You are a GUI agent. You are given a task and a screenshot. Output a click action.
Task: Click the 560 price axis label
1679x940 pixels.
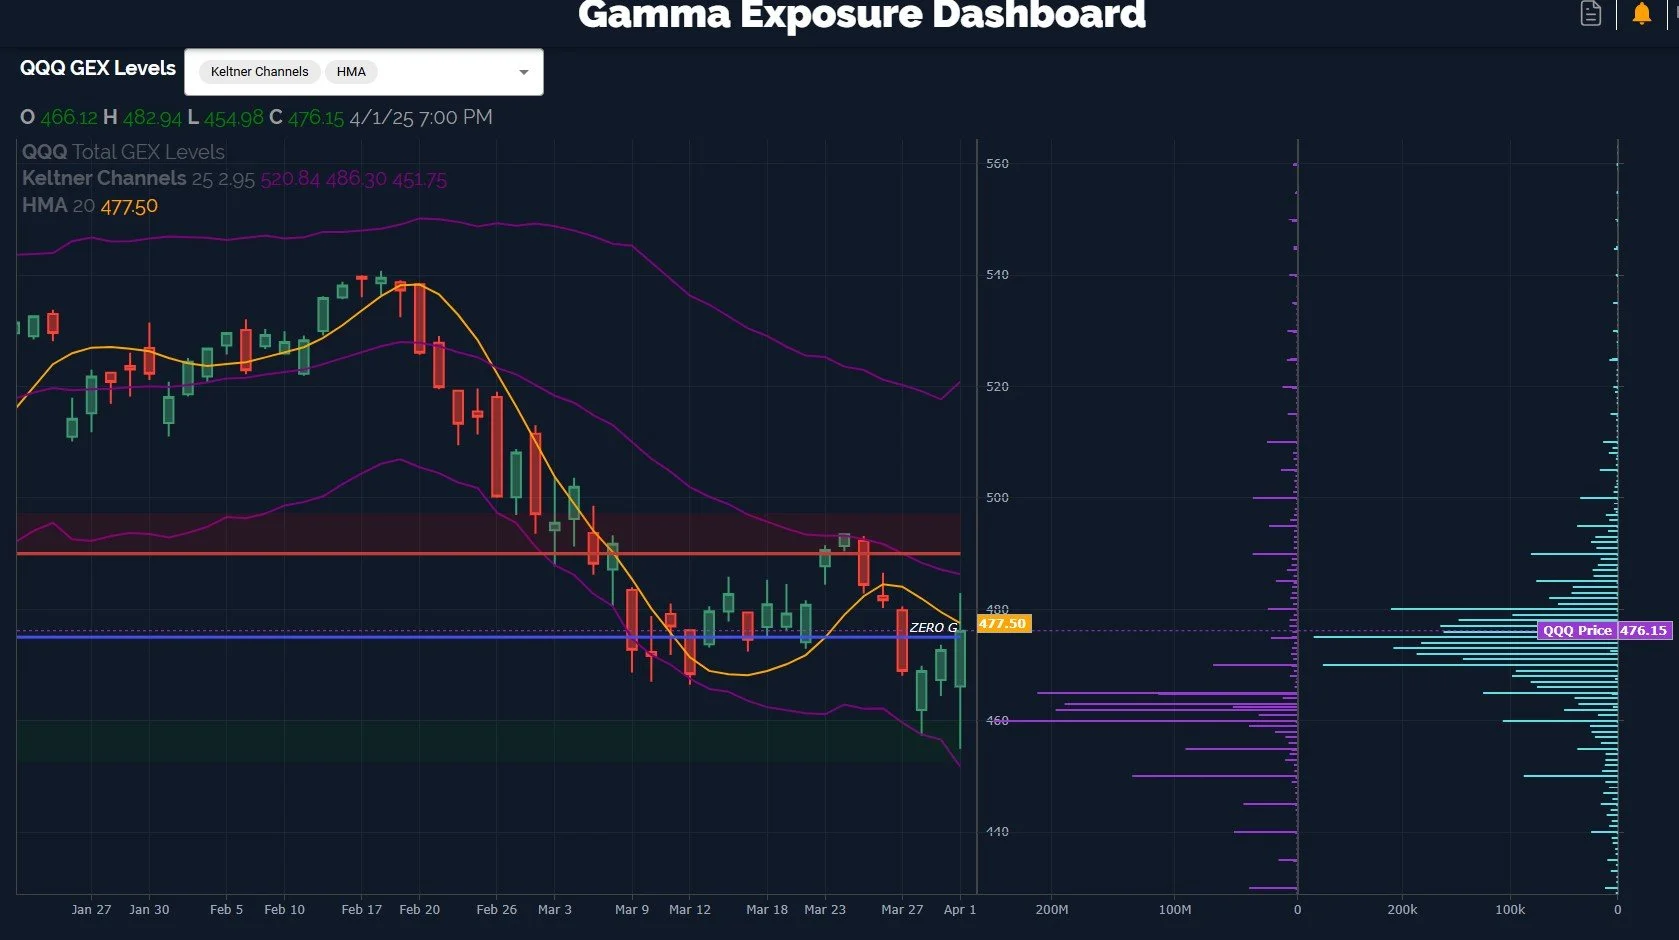pyautogui.click(x=997, y=163)
